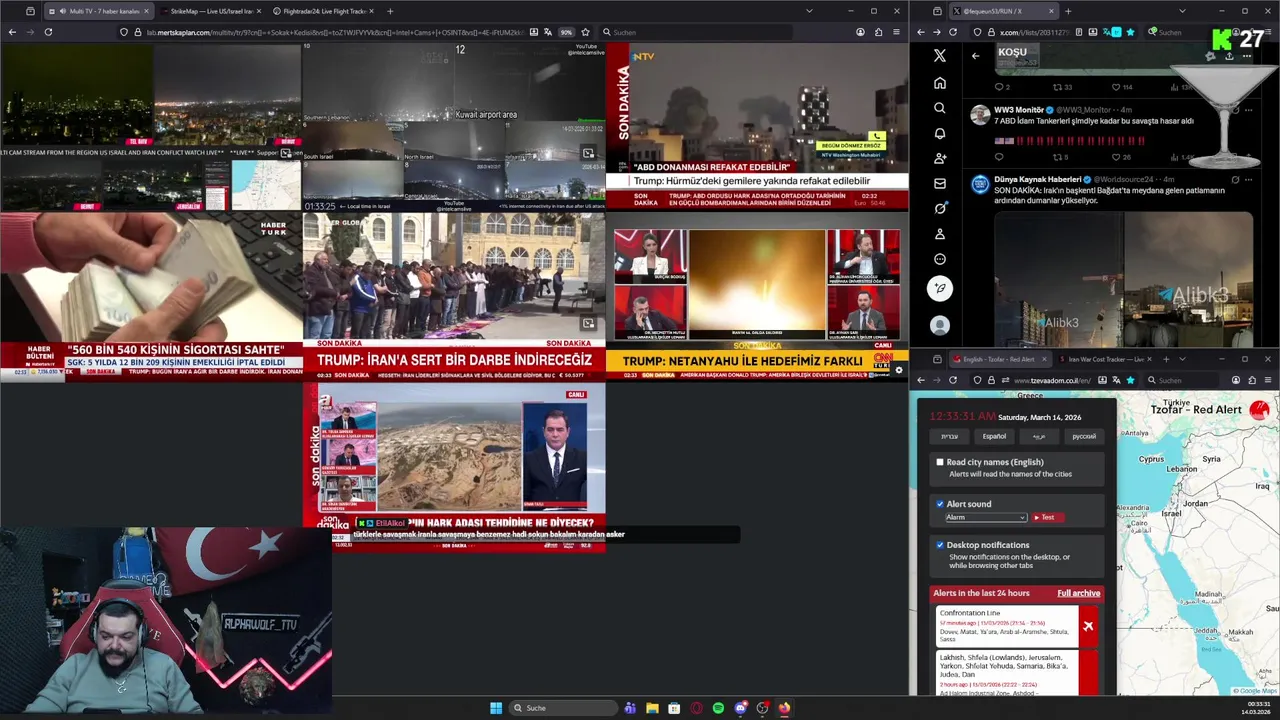Reply to the WW3 Monitör post
This screenshot has width=1280, height=720.
999,157
